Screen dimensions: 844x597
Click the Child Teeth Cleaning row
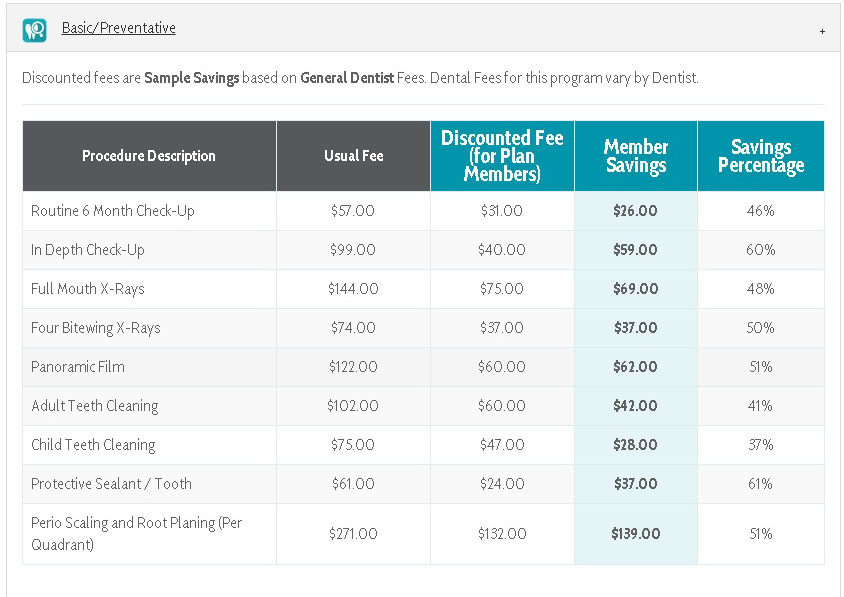click(93, 444)
